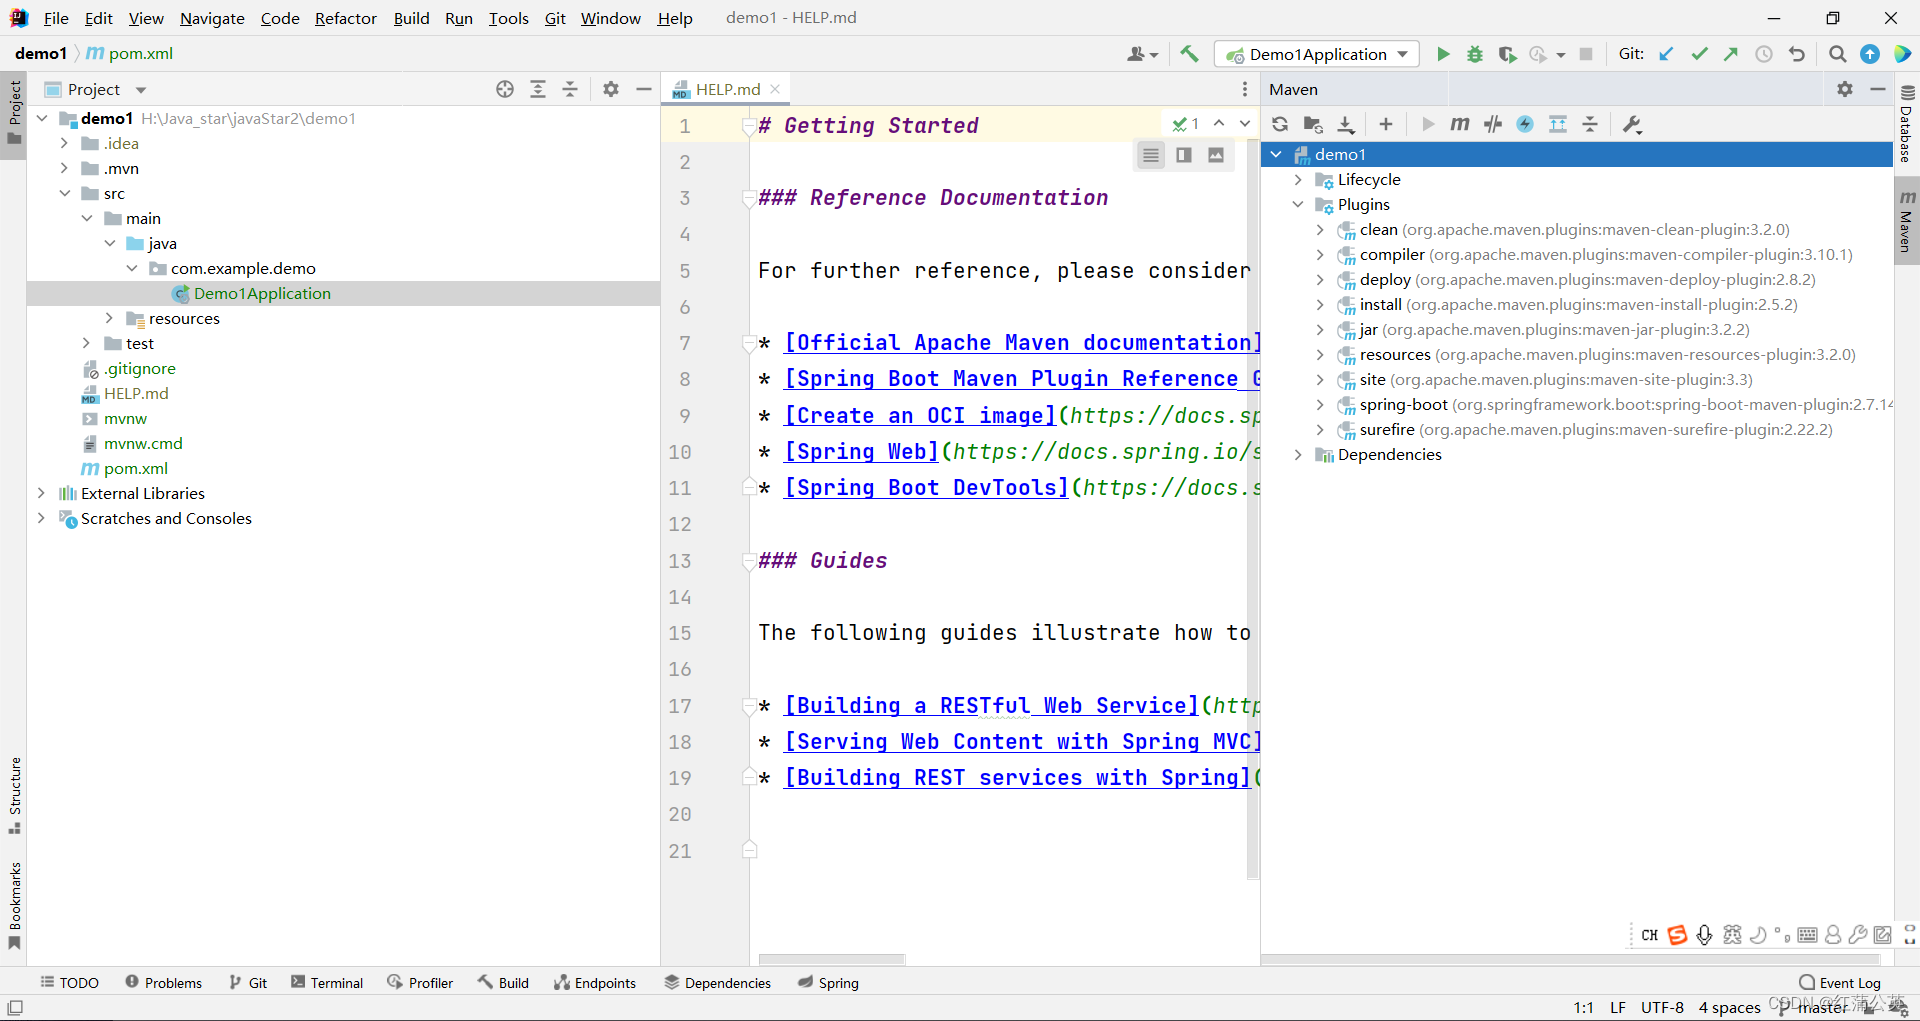
Task: Click the Spring Boot DevTools link
Action: [927, 488]
